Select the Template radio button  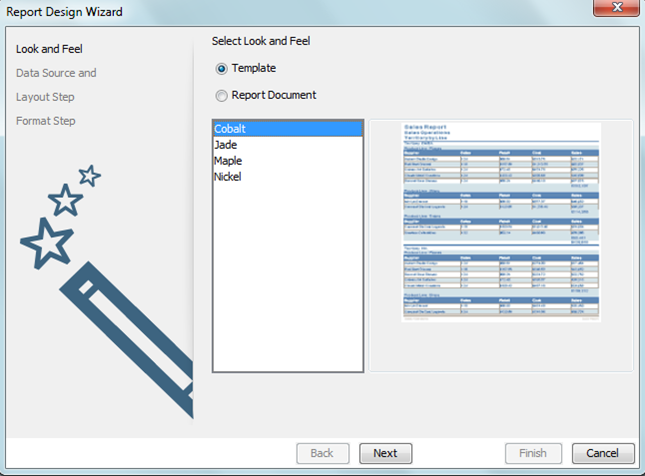222,68
